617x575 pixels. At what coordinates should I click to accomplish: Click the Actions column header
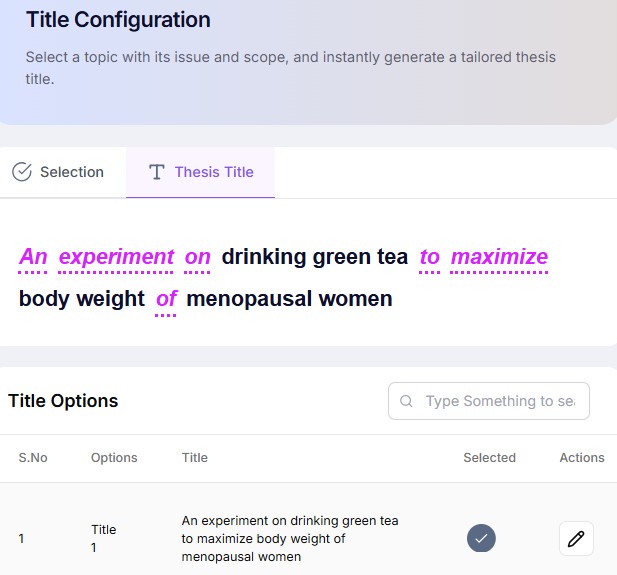pyautogui.click(x=581, y=458)
